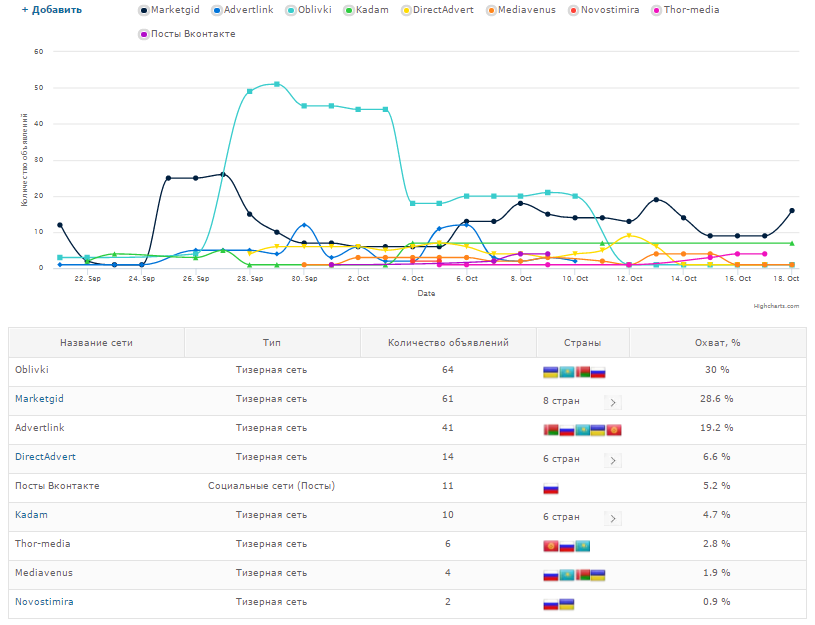The image size is (815, 625).
Task: Click Marketgid final data point on 18 Oct
Action: point(792,211)
